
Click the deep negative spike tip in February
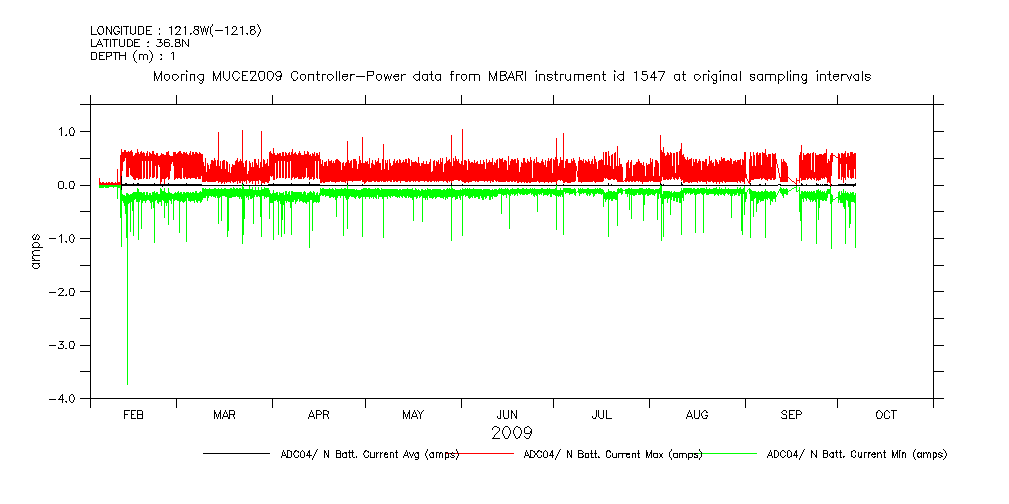pos(127,383)
